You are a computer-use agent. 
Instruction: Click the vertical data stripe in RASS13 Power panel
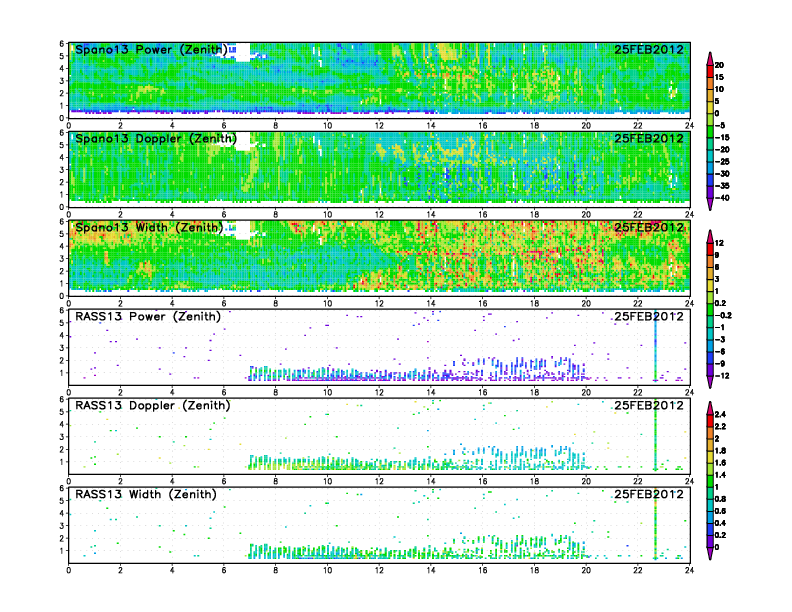coord(655,347)
